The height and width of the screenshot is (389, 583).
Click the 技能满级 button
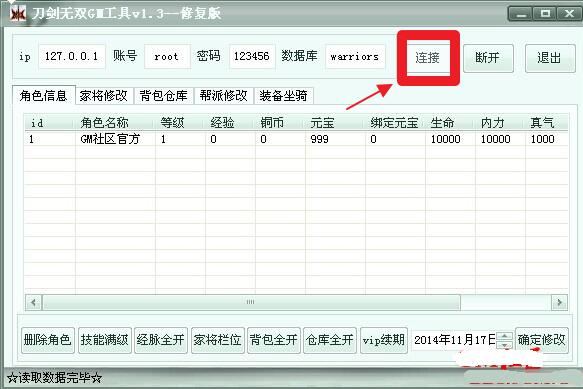coord(104,340)
